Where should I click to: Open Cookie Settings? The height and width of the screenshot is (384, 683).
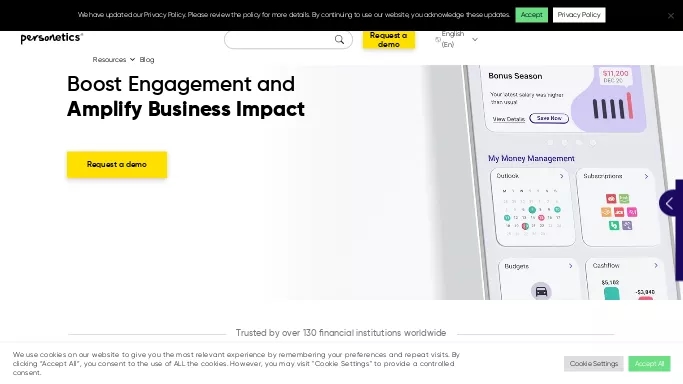594,364
